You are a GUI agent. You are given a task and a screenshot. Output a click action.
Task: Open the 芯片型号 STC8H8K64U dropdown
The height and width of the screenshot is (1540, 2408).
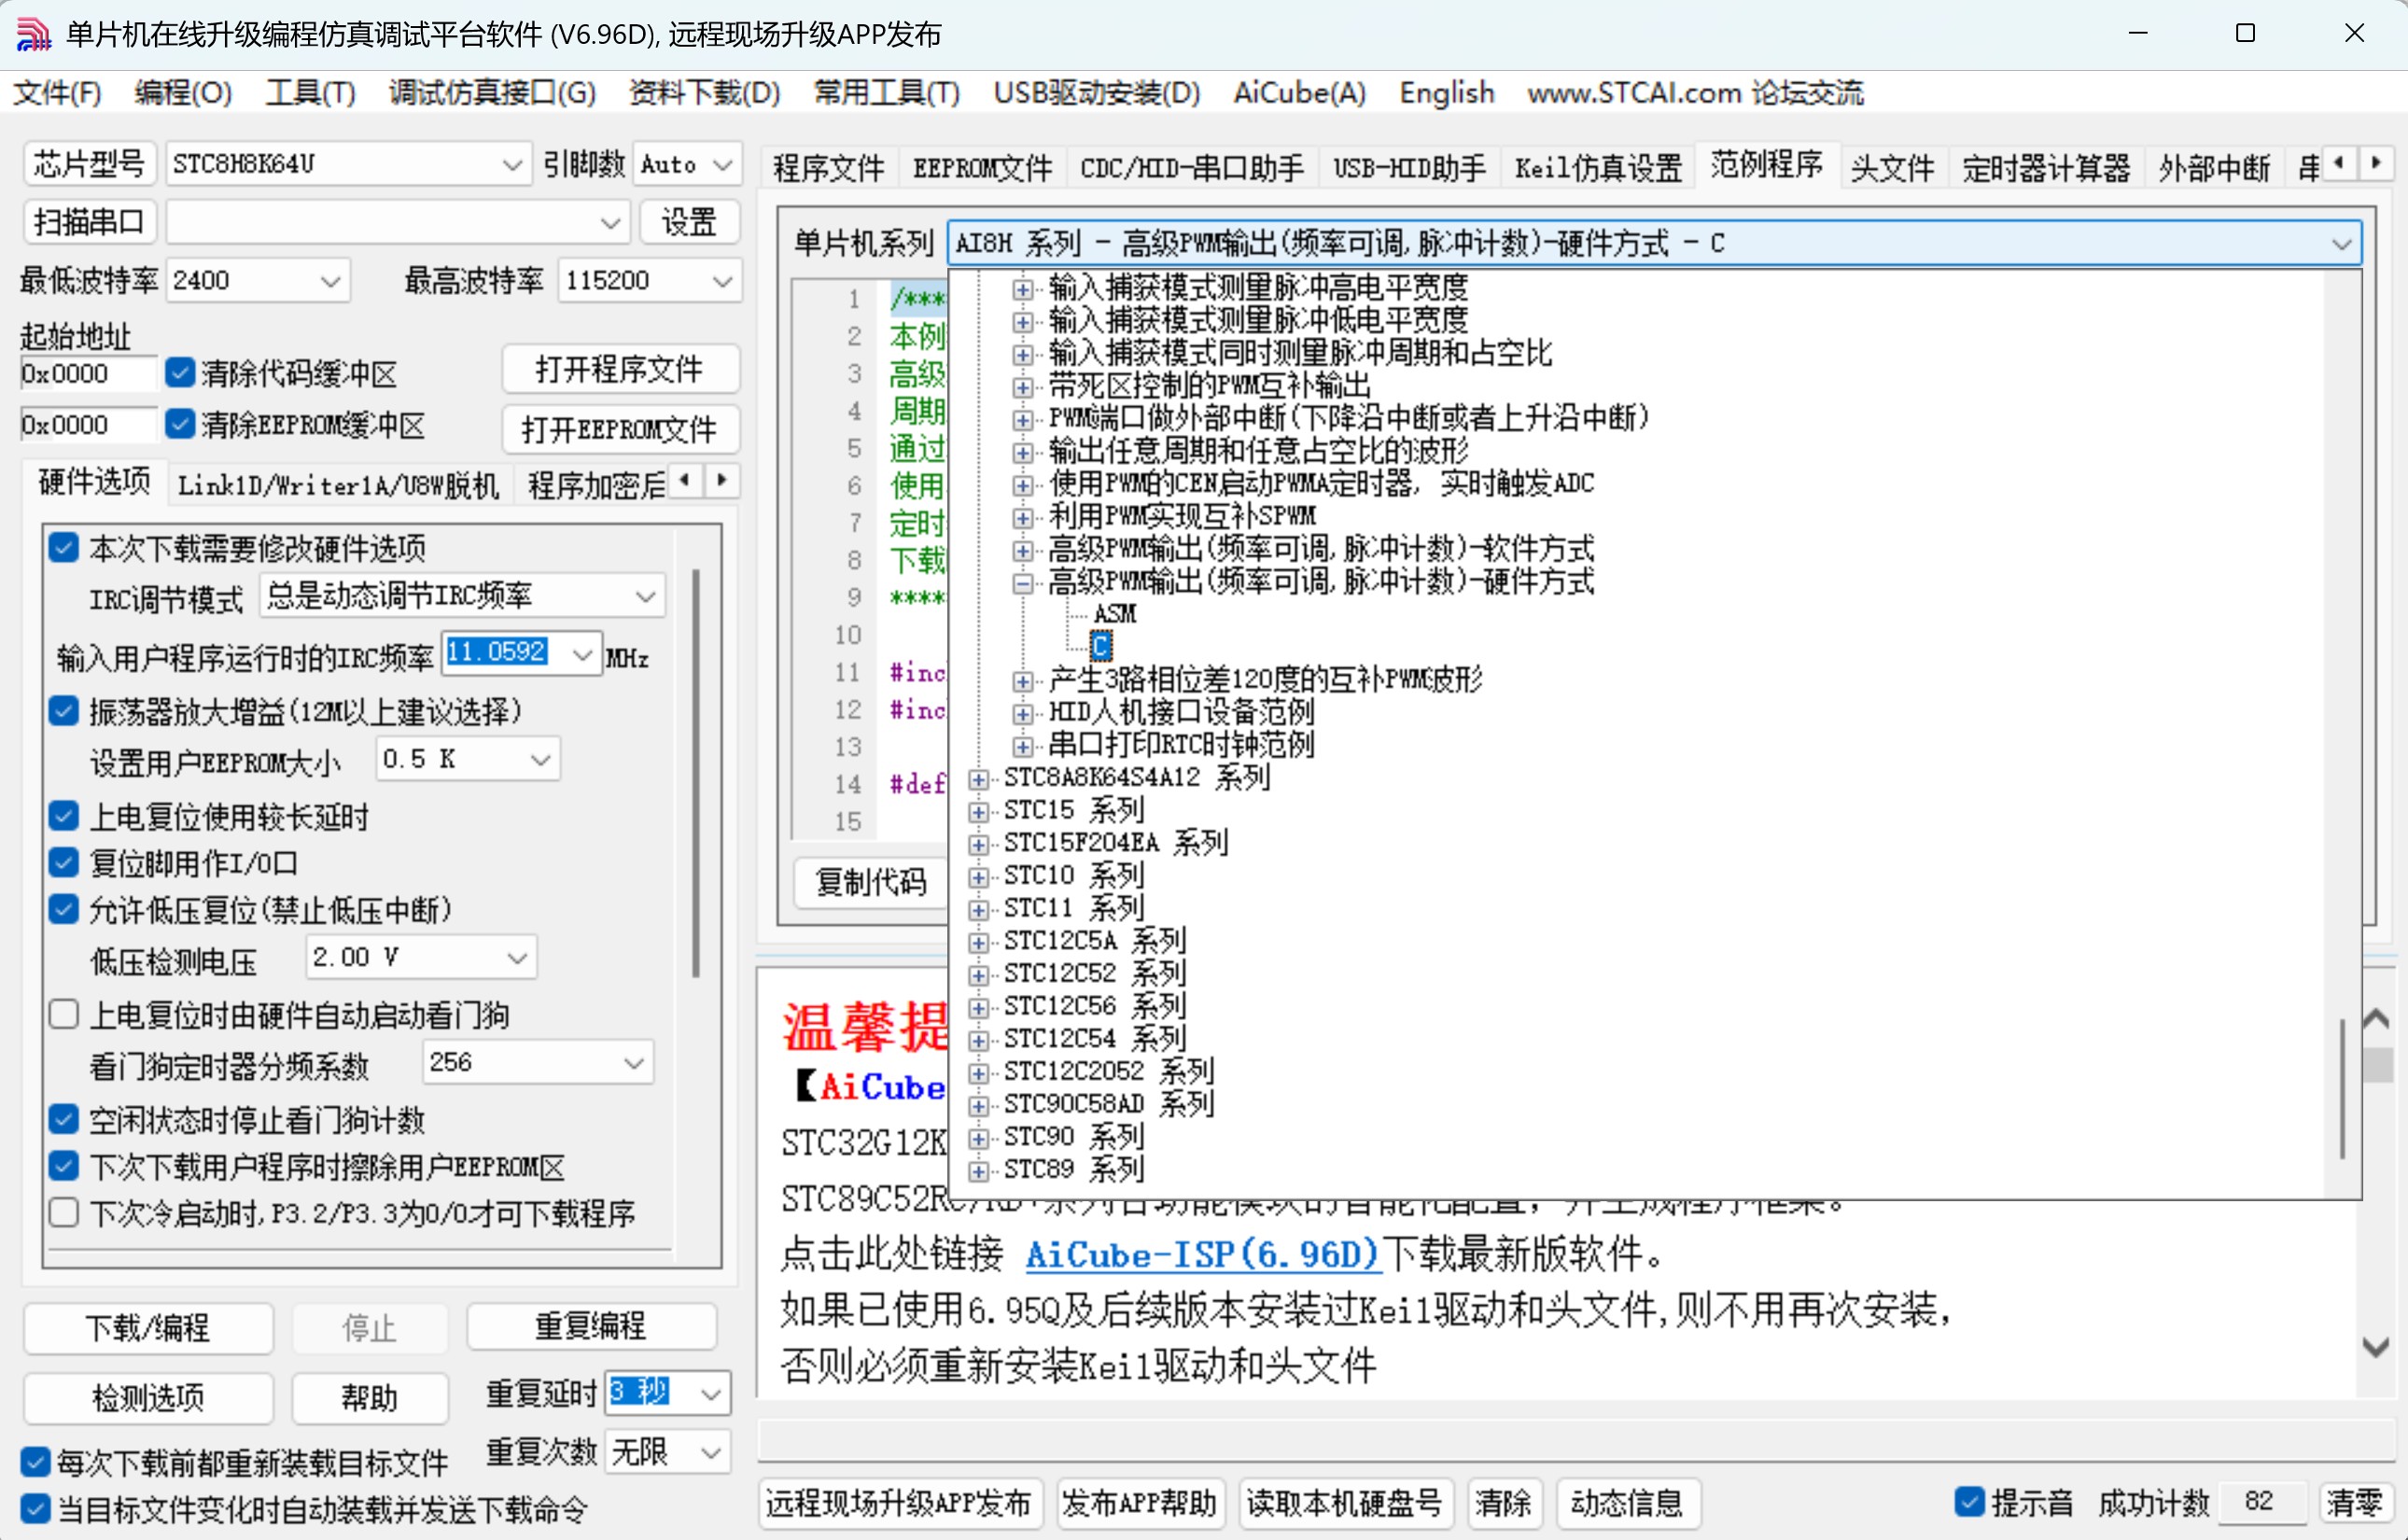pyautogui.click(x=512, y=164)
